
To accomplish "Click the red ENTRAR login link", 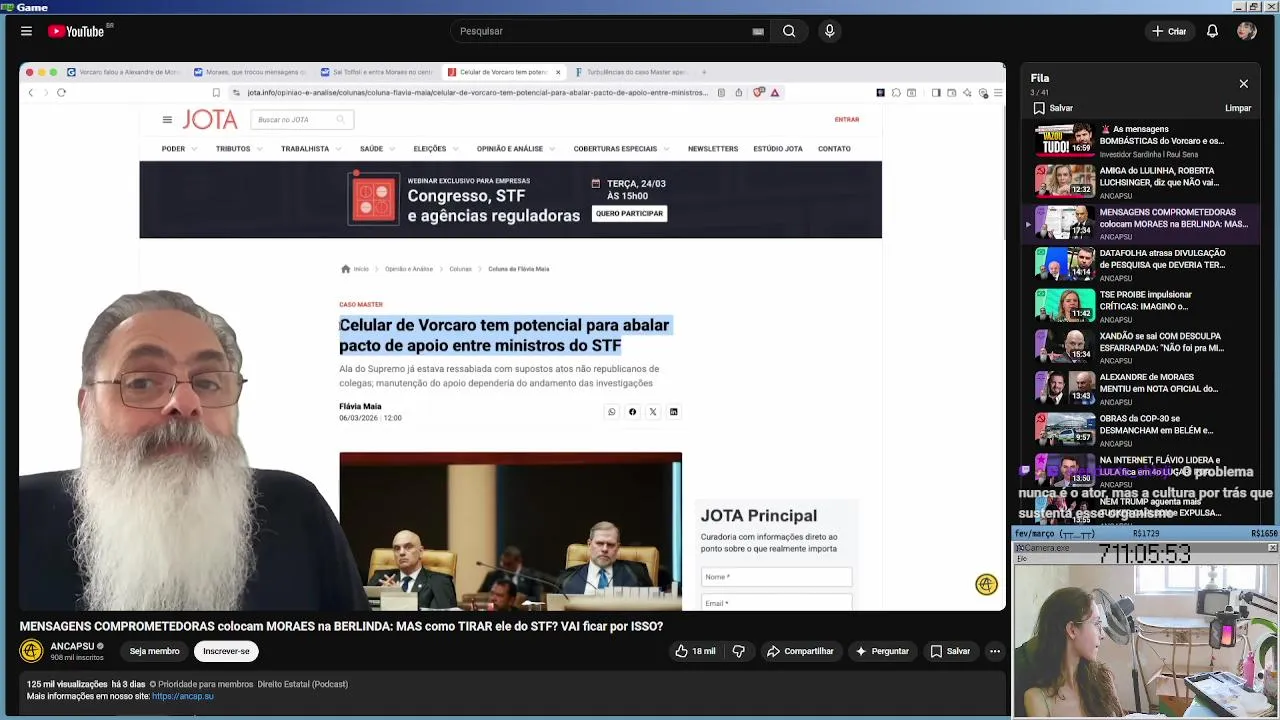I will pos(847,120).
